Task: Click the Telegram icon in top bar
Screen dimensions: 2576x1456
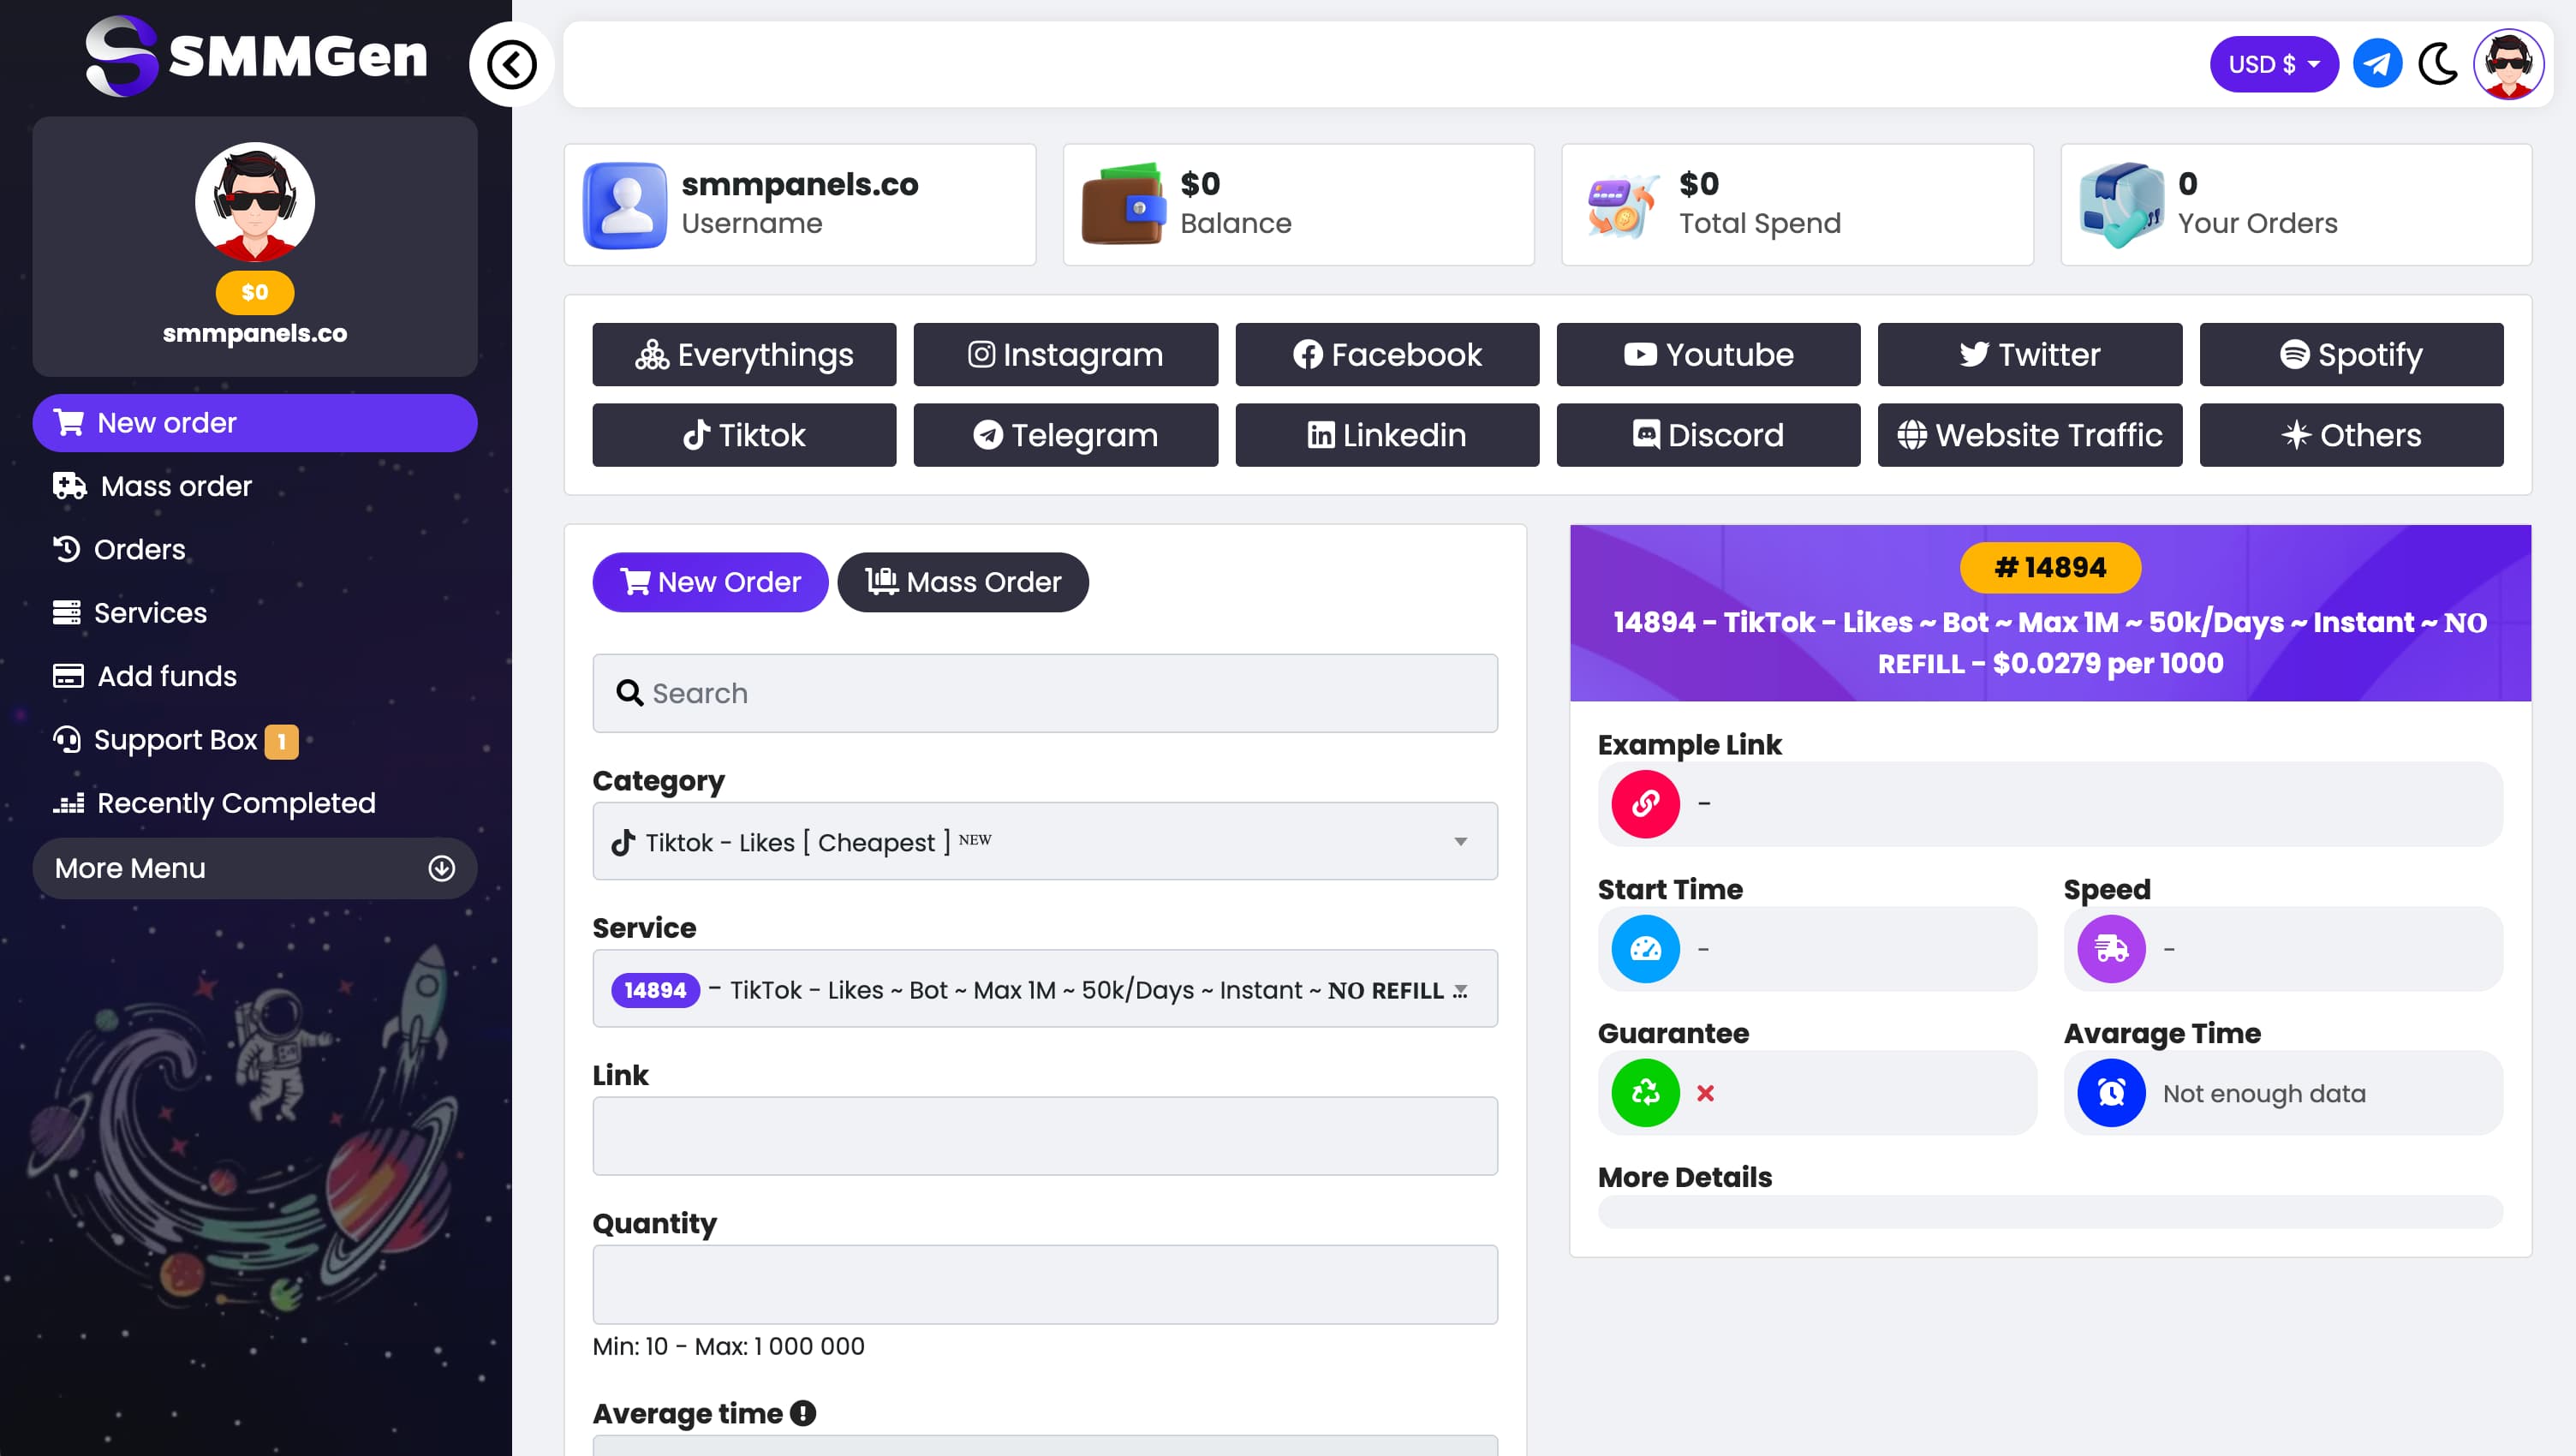Action: click(x=2376, y=65)
